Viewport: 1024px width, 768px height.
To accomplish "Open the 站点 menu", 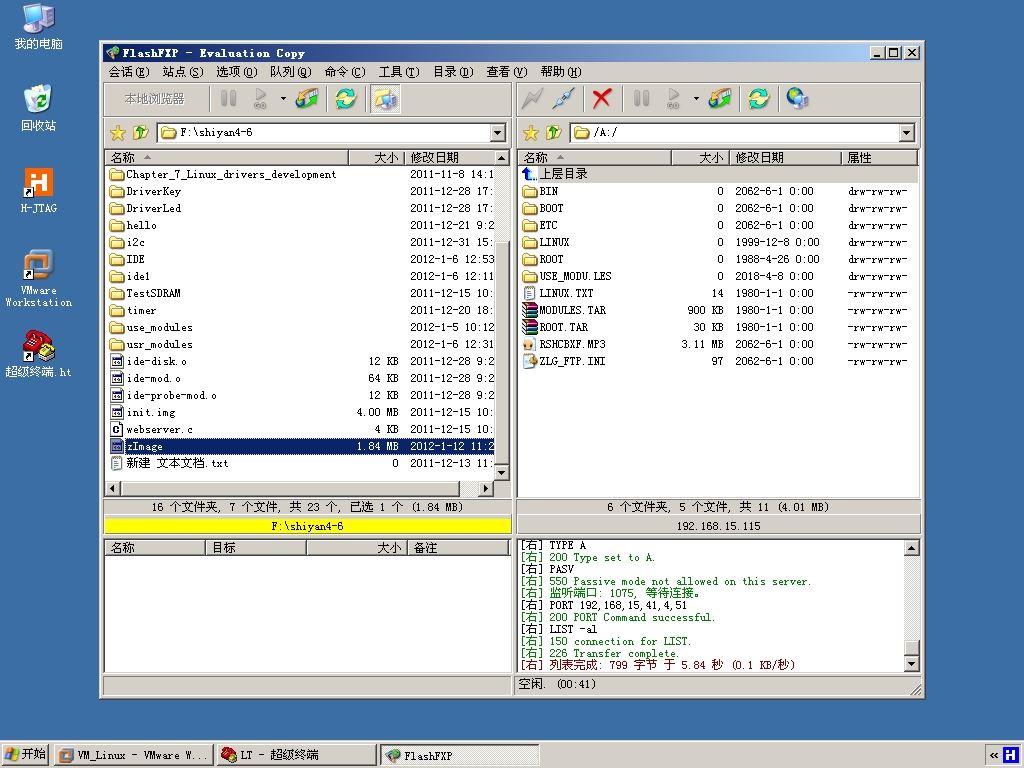I will [x=183, y=72].
